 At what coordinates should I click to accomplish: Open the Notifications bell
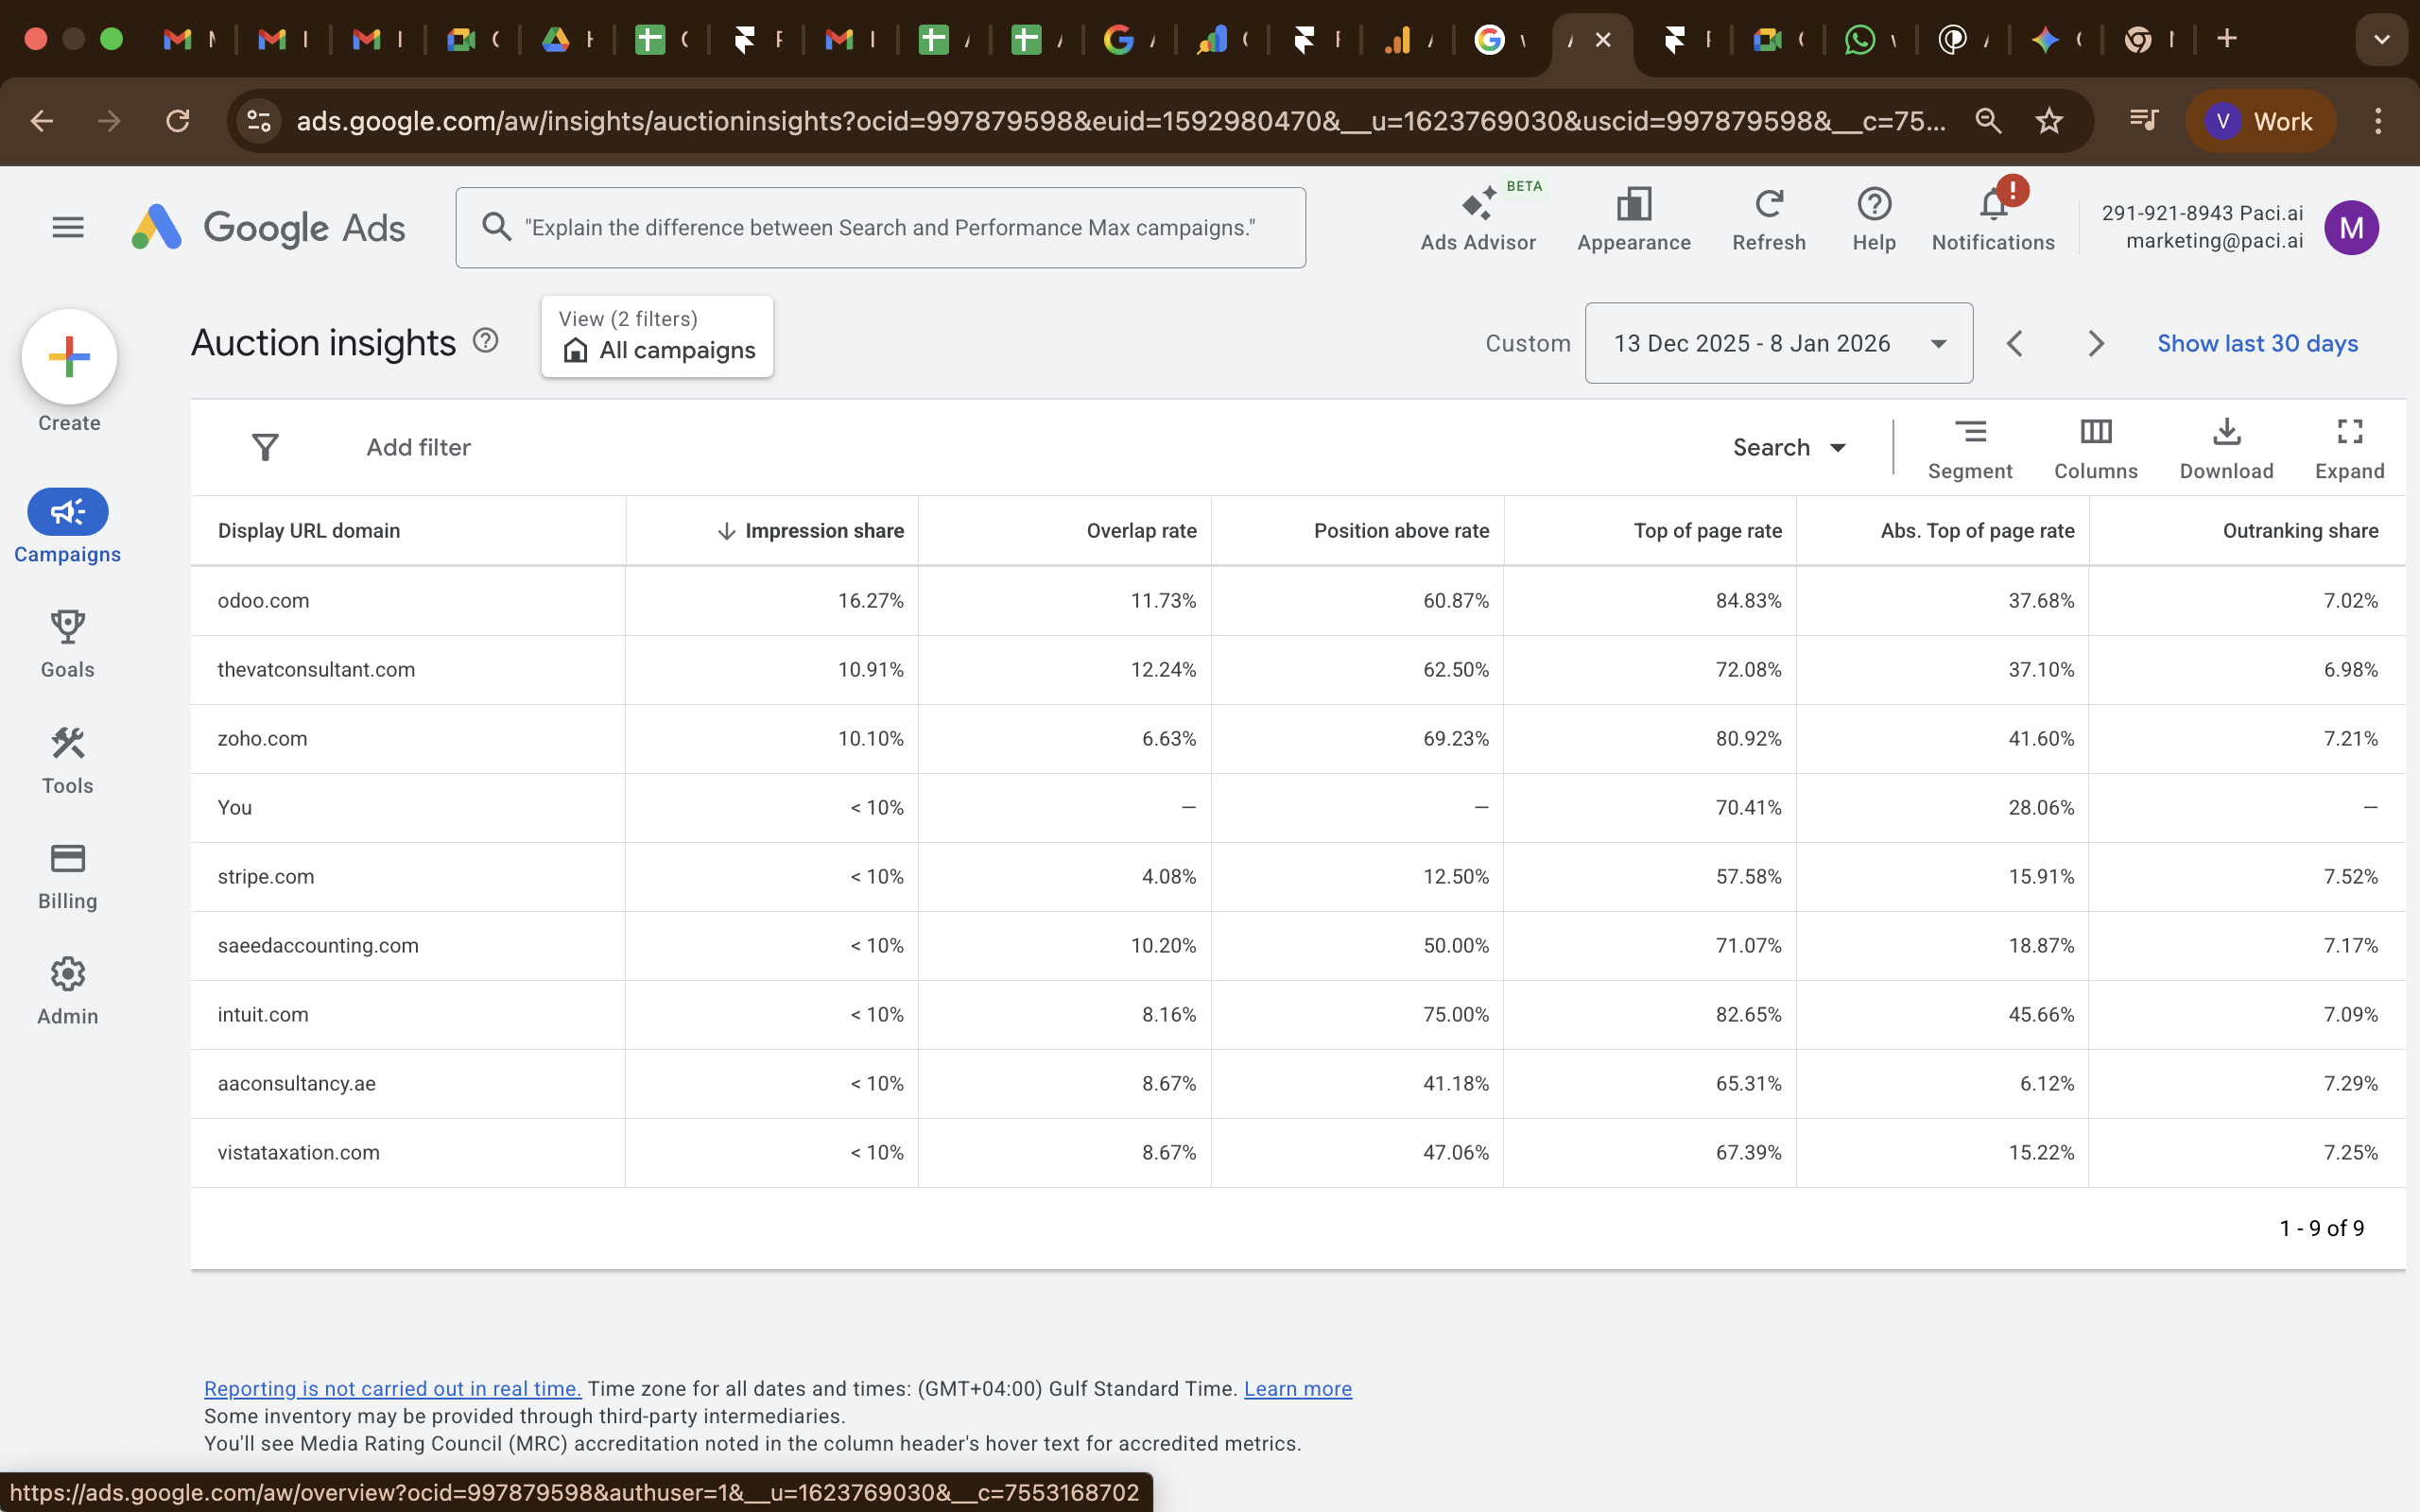coord(1992,219)
